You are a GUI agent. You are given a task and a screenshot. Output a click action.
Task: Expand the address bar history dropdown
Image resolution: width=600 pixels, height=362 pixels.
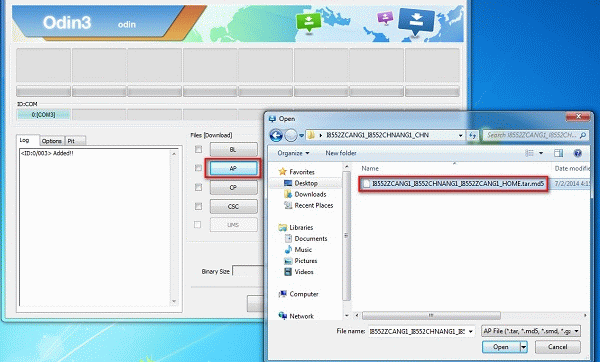[460, 135]
